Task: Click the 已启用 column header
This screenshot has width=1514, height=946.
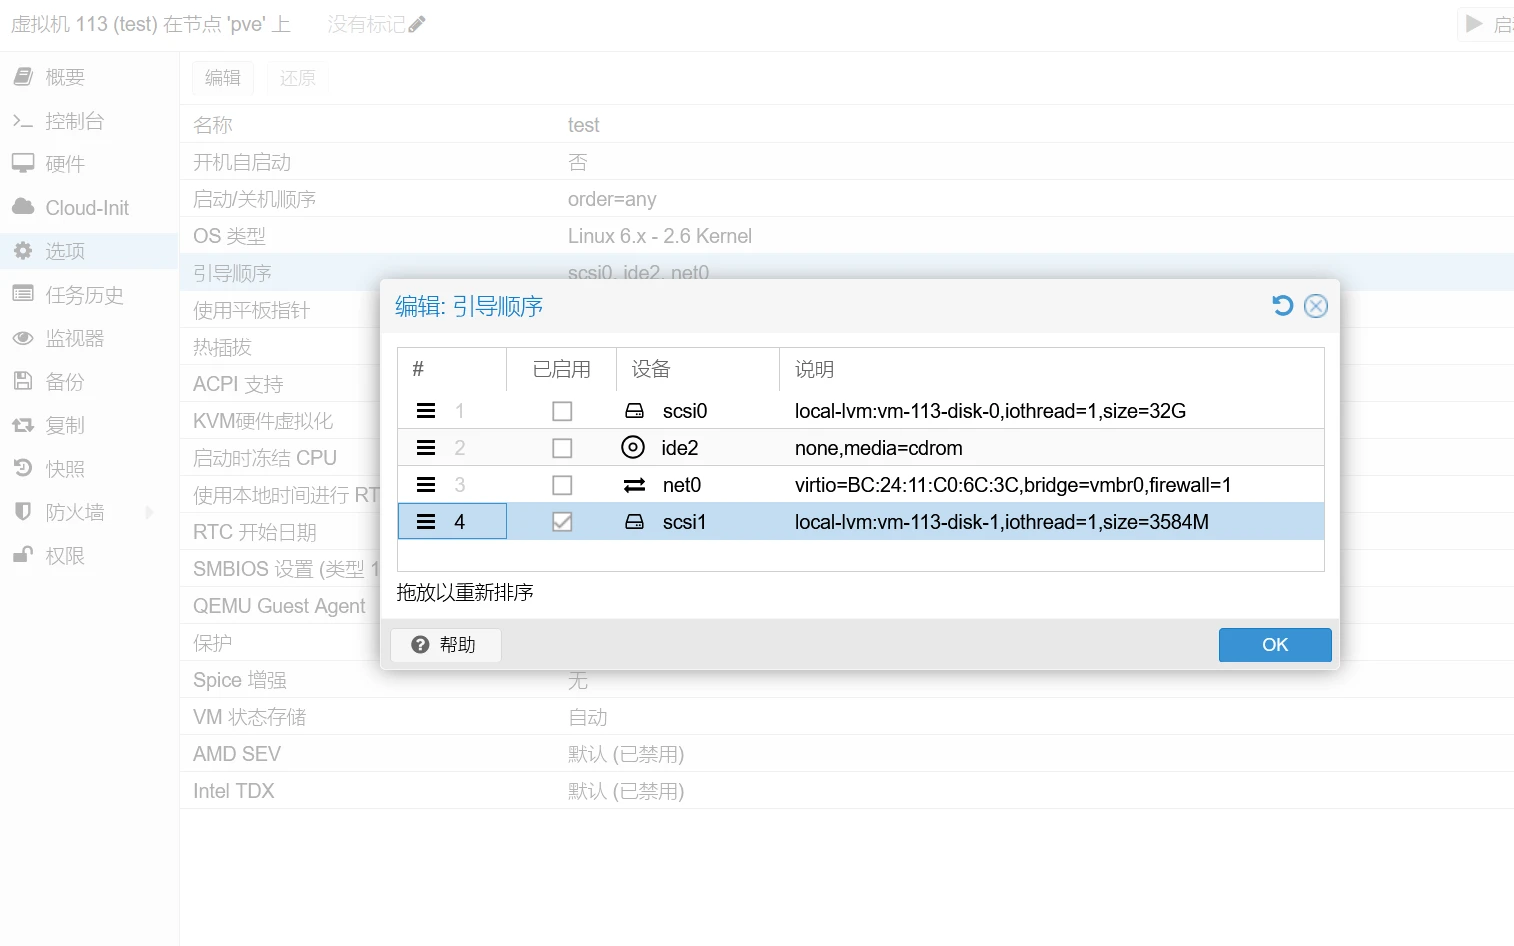Action: coord(562,369)
